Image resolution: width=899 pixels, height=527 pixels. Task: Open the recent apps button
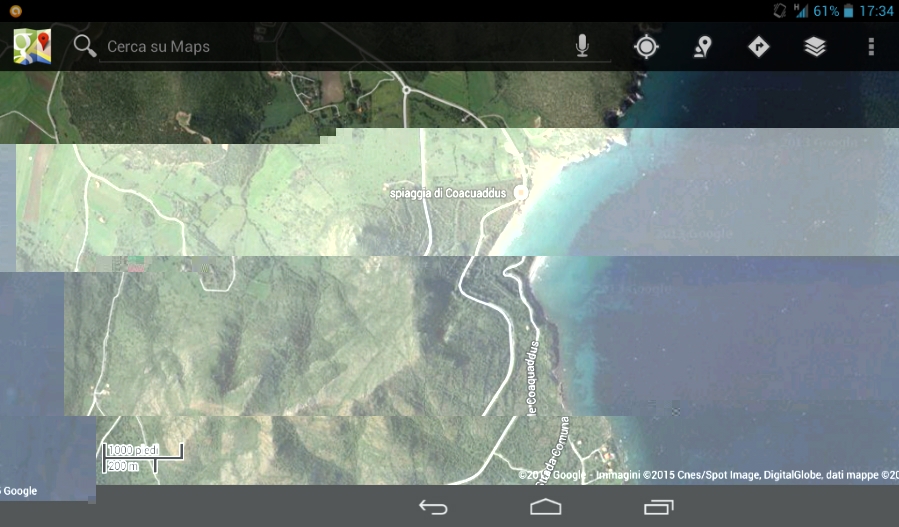[x=658, y=507]
